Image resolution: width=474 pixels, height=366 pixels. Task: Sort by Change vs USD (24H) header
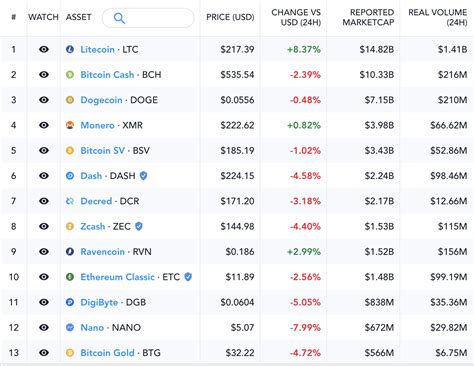(296, 17)
